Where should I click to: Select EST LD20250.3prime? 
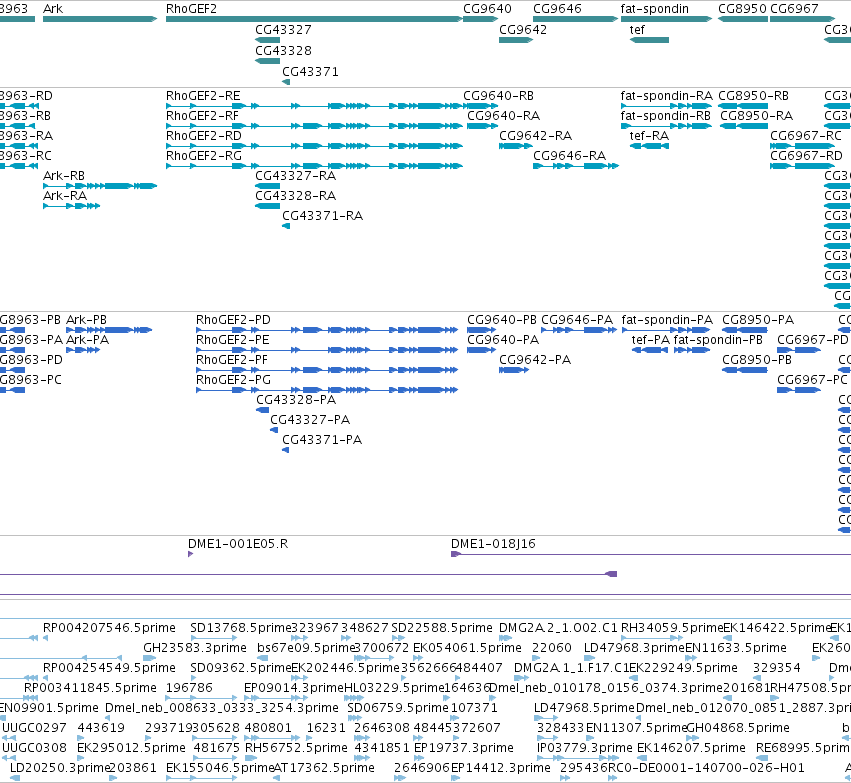coord(59,768)
